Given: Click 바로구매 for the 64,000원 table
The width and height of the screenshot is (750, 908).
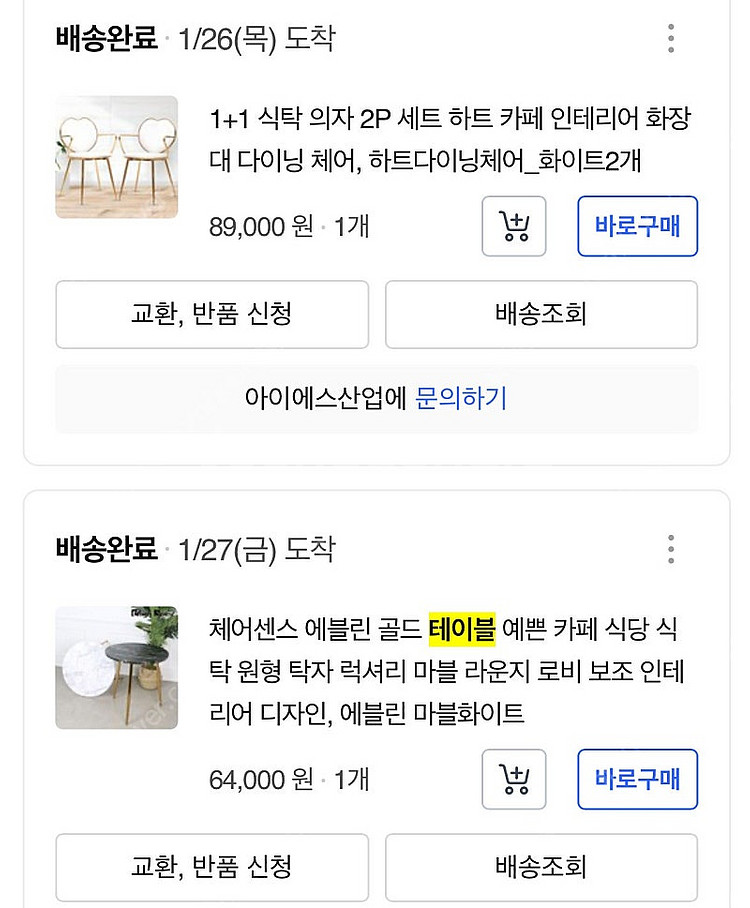Looking at the screenshot, I should pyautogui.click(x=637, y=779).
